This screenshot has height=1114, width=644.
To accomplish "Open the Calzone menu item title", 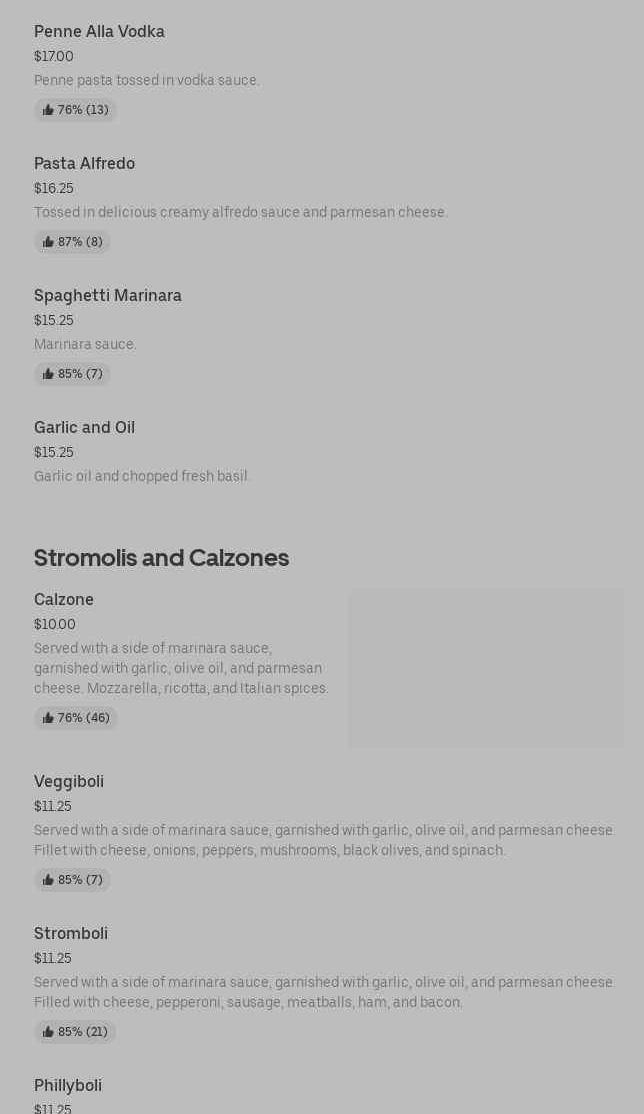I will pyautogui.click(x=64, y=600).
